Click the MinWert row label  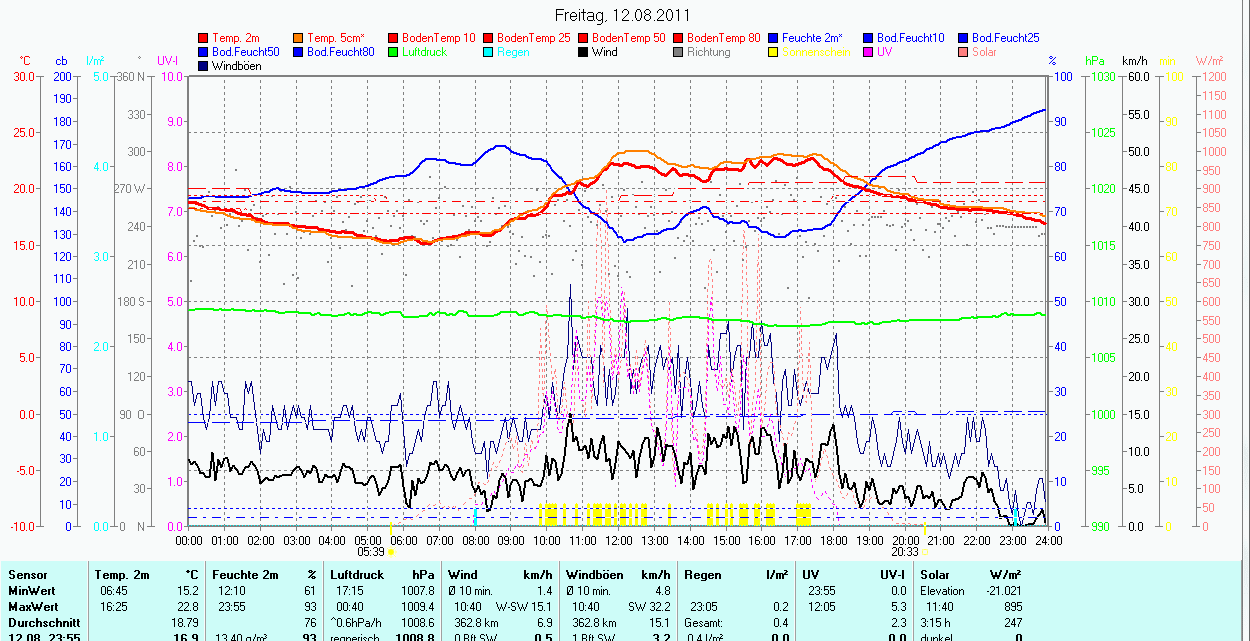(31, 591)
